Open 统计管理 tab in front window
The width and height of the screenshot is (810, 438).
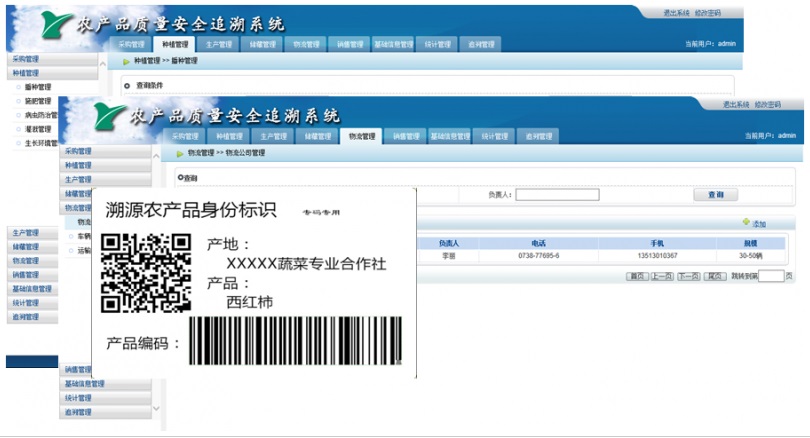click(494, 136)
